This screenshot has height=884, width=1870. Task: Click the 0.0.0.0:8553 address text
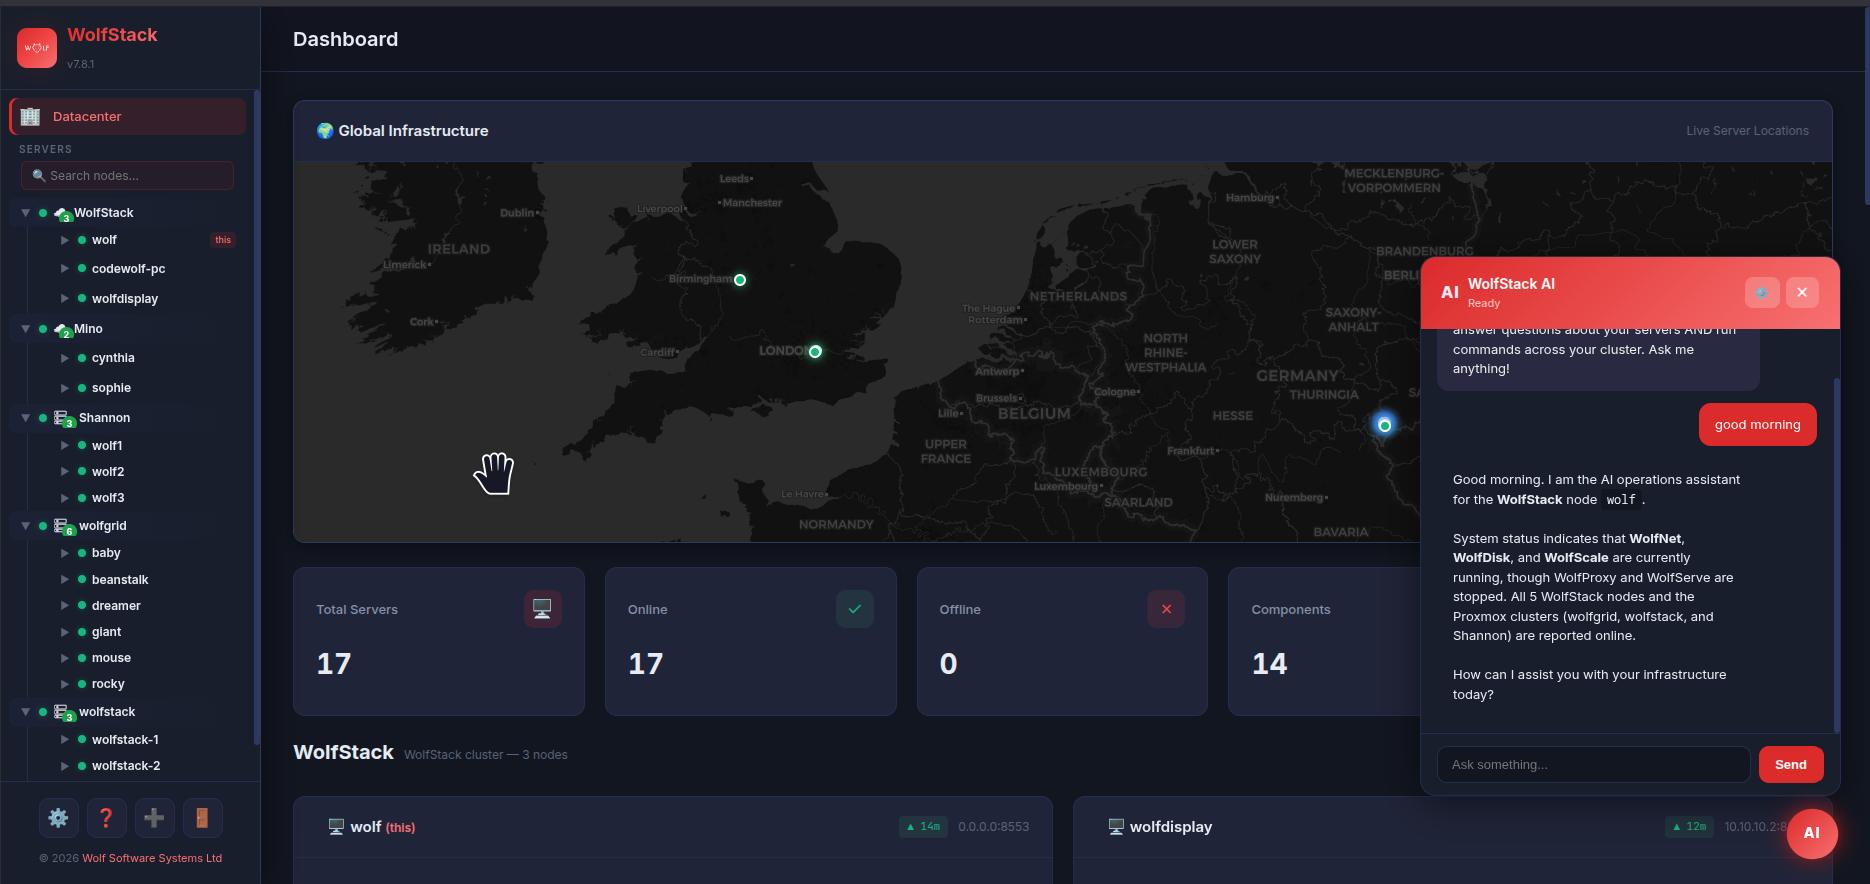993,827
